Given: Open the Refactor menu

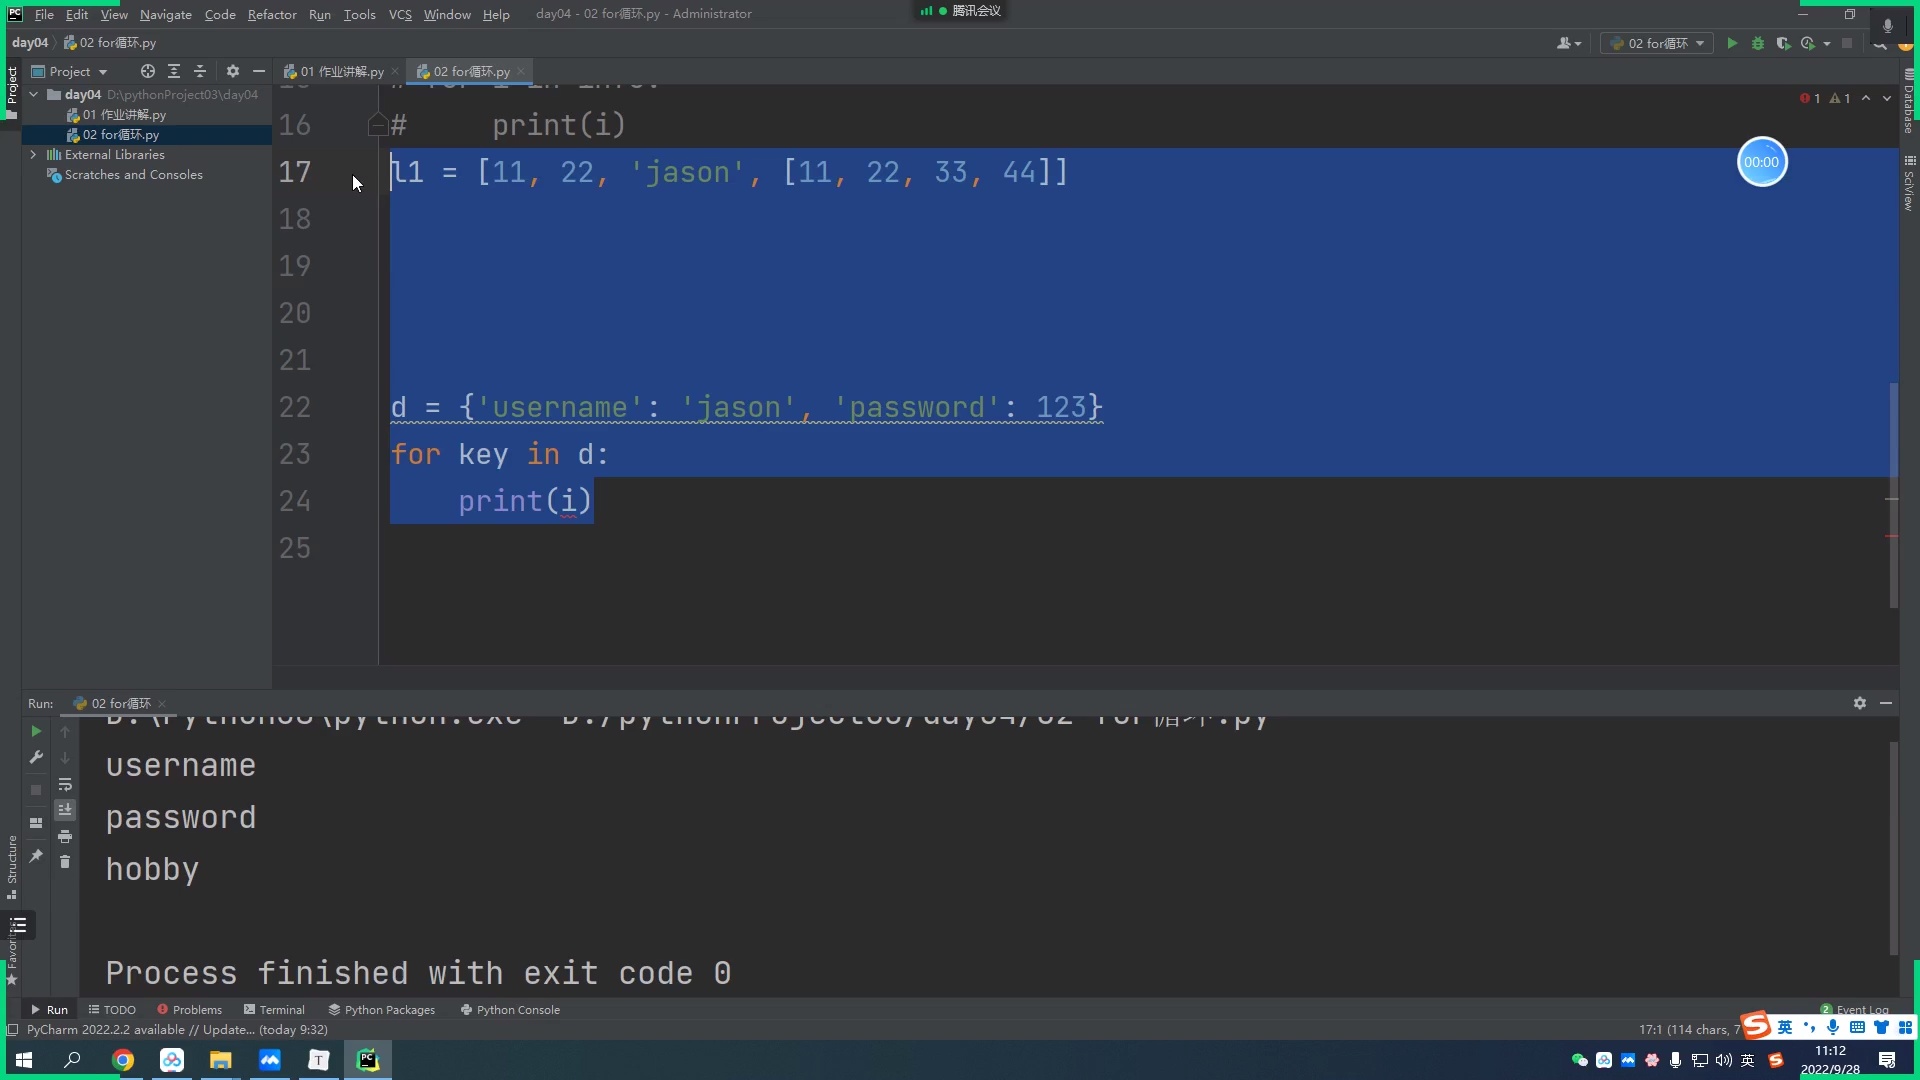Looking at the screenshot, I should click(272, 14).
